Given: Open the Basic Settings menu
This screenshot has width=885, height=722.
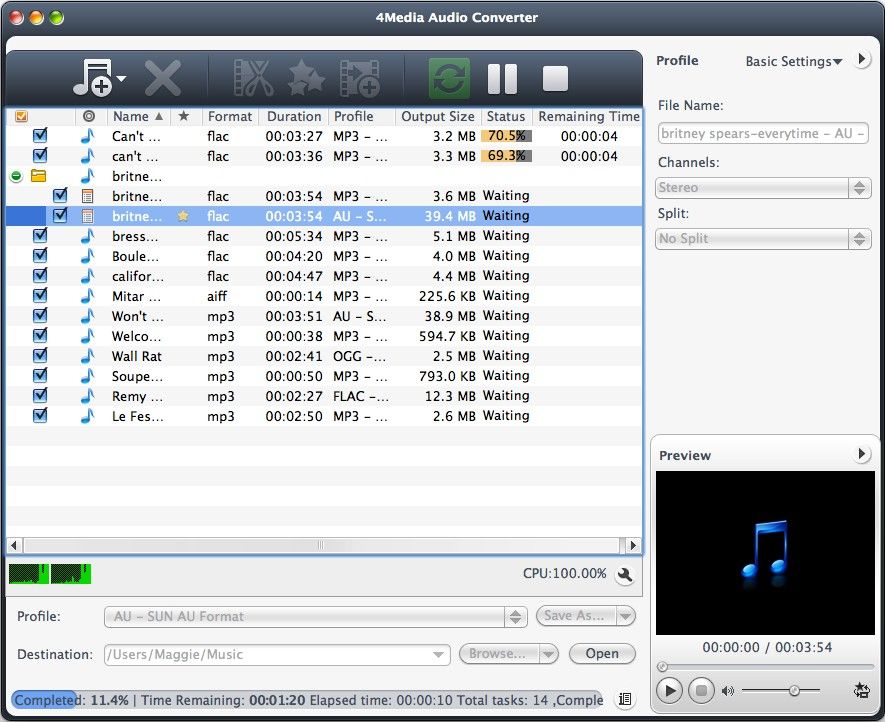Looking at the screenshot, I should (793, 62).
